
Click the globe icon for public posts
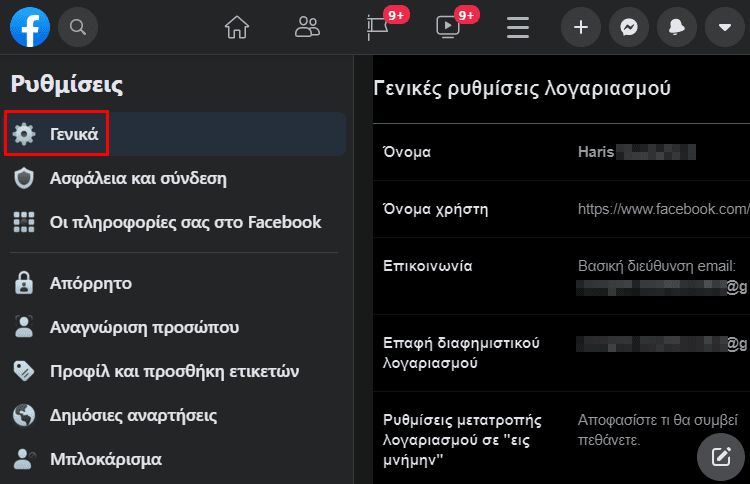[24, 415]
